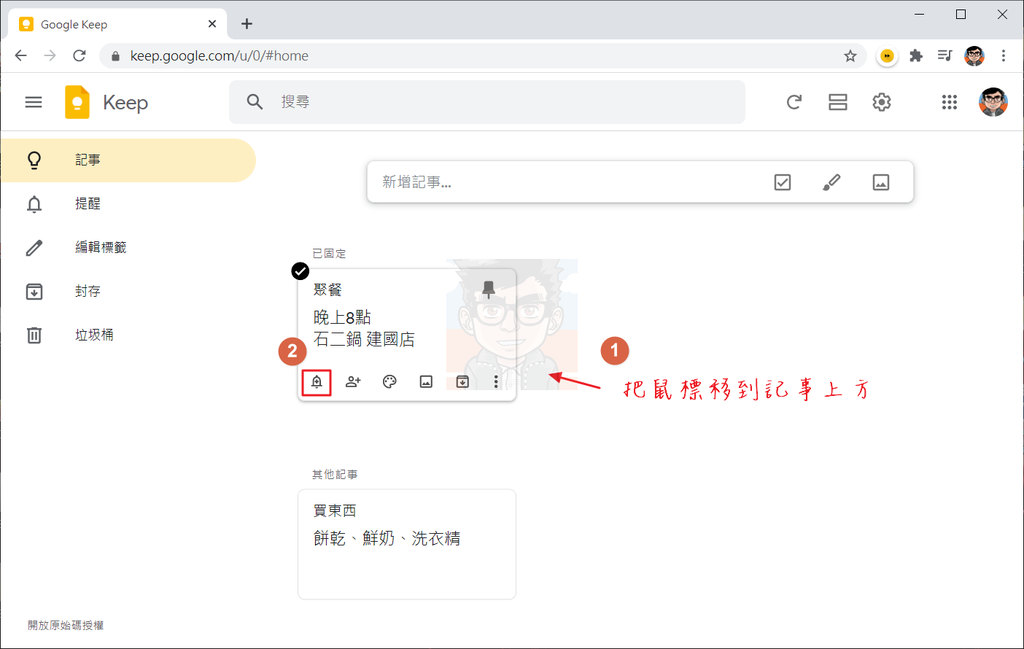
Task: Click the 搜尋 search box
Action: point(487,102)
